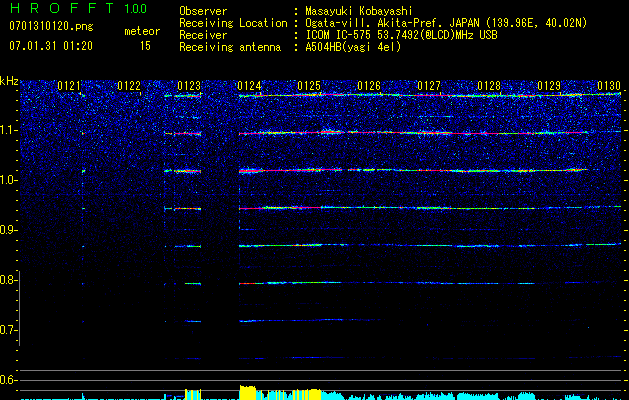Click the 'Receiving Location' label
This screenshot has width=629, height=400.
pos(233,23)
